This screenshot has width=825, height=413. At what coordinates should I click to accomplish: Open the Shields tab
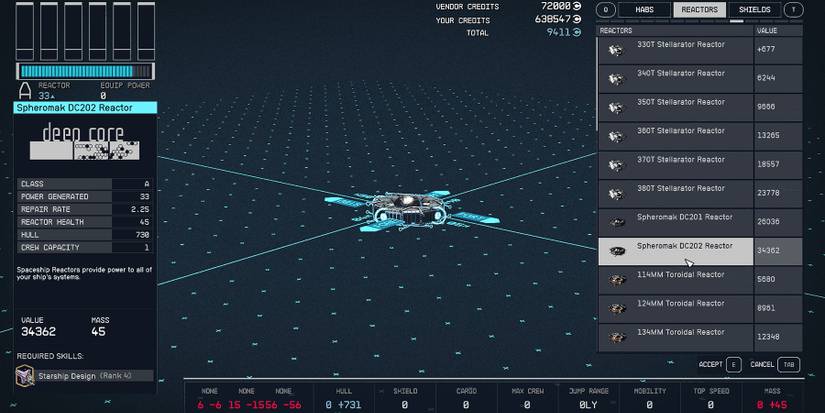[x=754, y=9]
